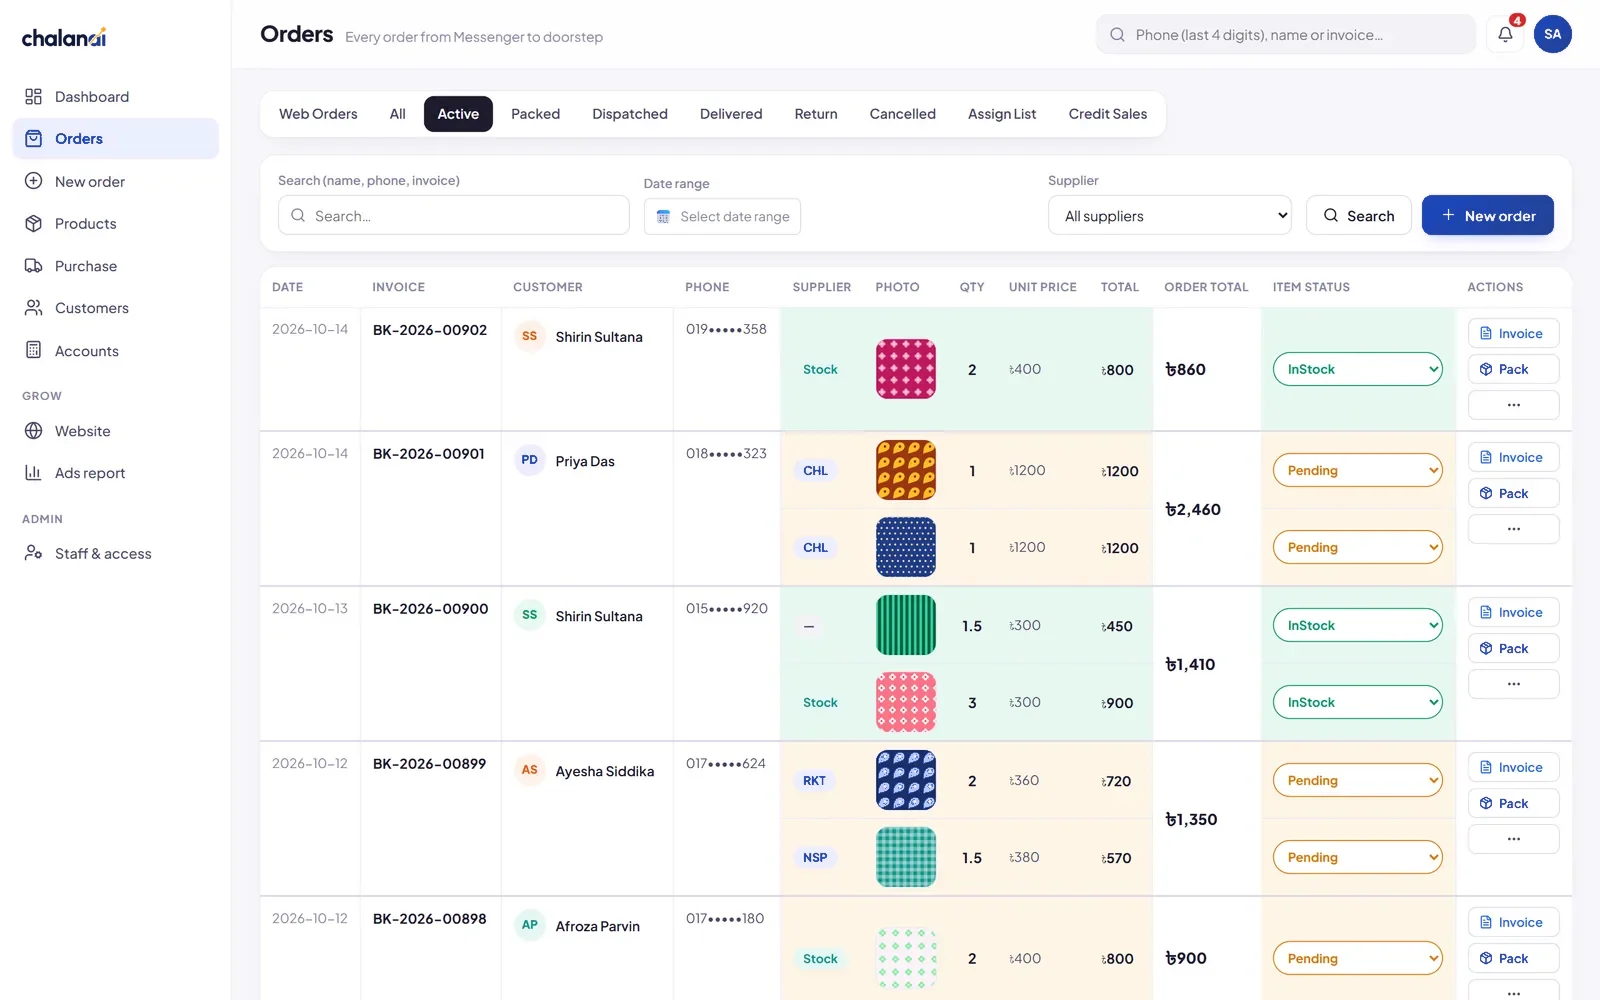The height and width of the screenshot is (1000, 1600).
Task: Open Staff & access in sidebar
Action: [x=115, y=553]
